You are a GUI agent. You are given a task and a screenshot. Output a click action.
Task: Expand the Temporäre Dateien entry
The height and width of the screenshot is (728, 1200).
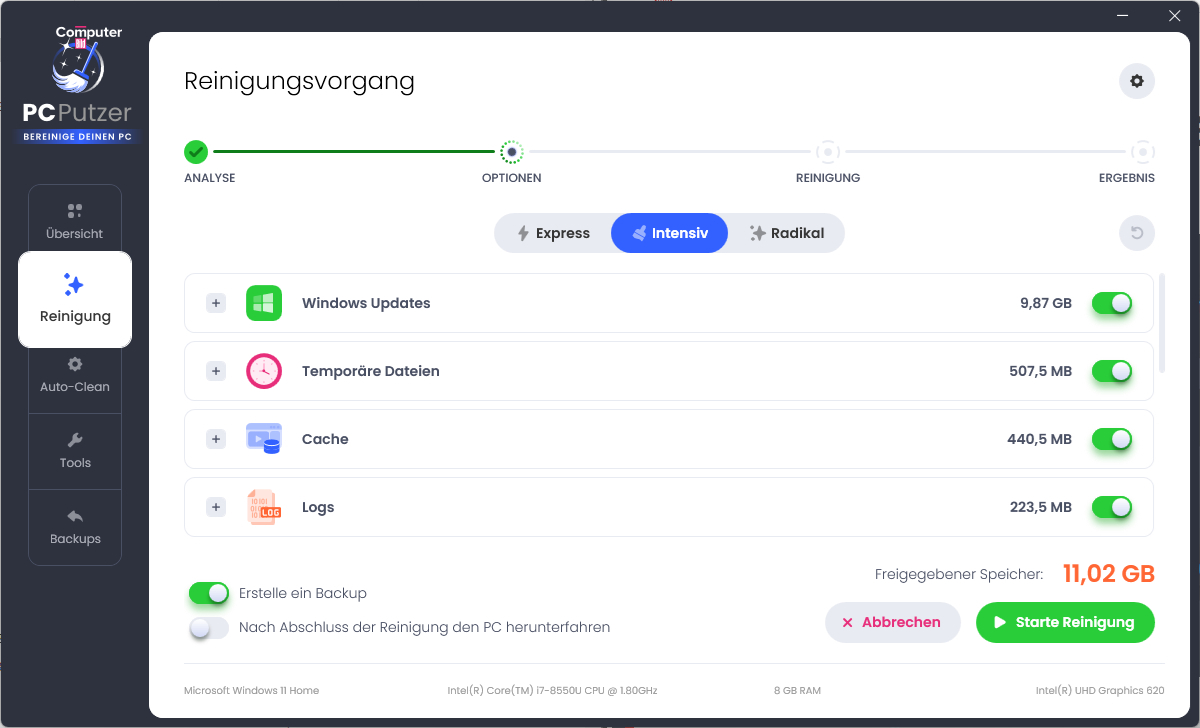[215, 370]
